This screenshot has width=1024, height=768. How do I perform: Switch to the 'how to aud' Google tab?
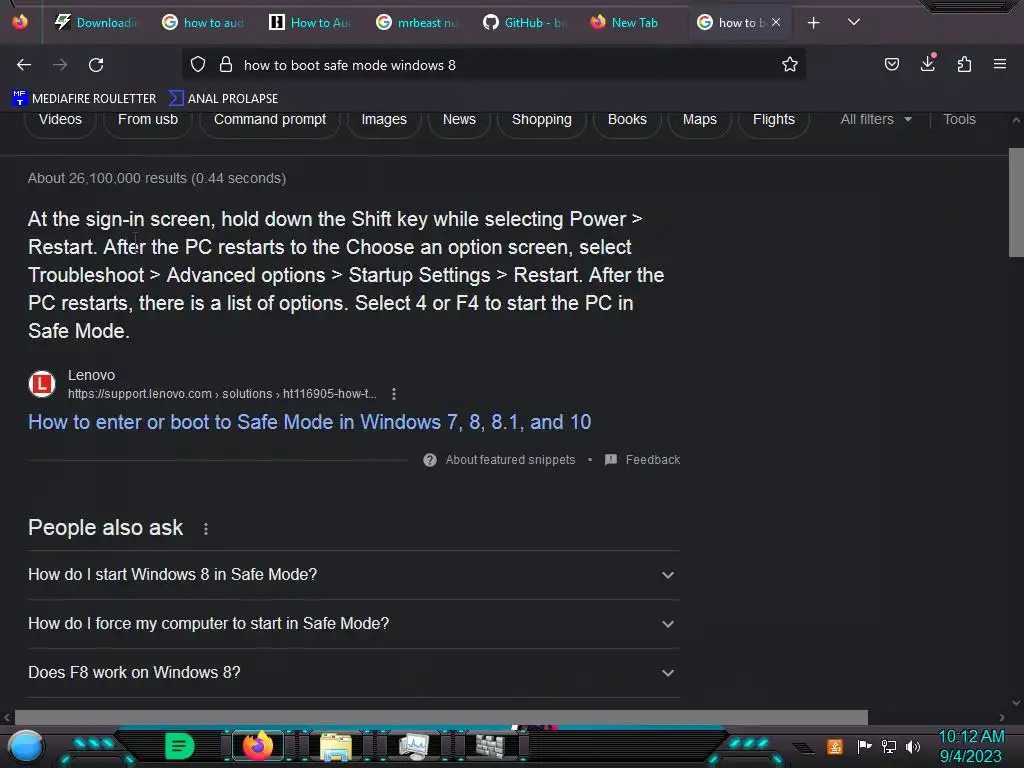[x=203, y=23]
